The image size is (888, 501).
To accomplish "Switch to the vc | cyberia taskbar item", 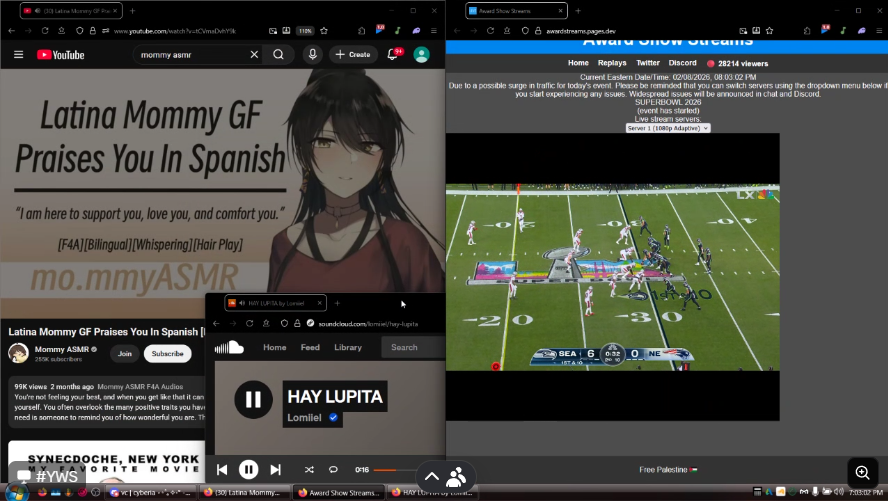I will (151, 493).
